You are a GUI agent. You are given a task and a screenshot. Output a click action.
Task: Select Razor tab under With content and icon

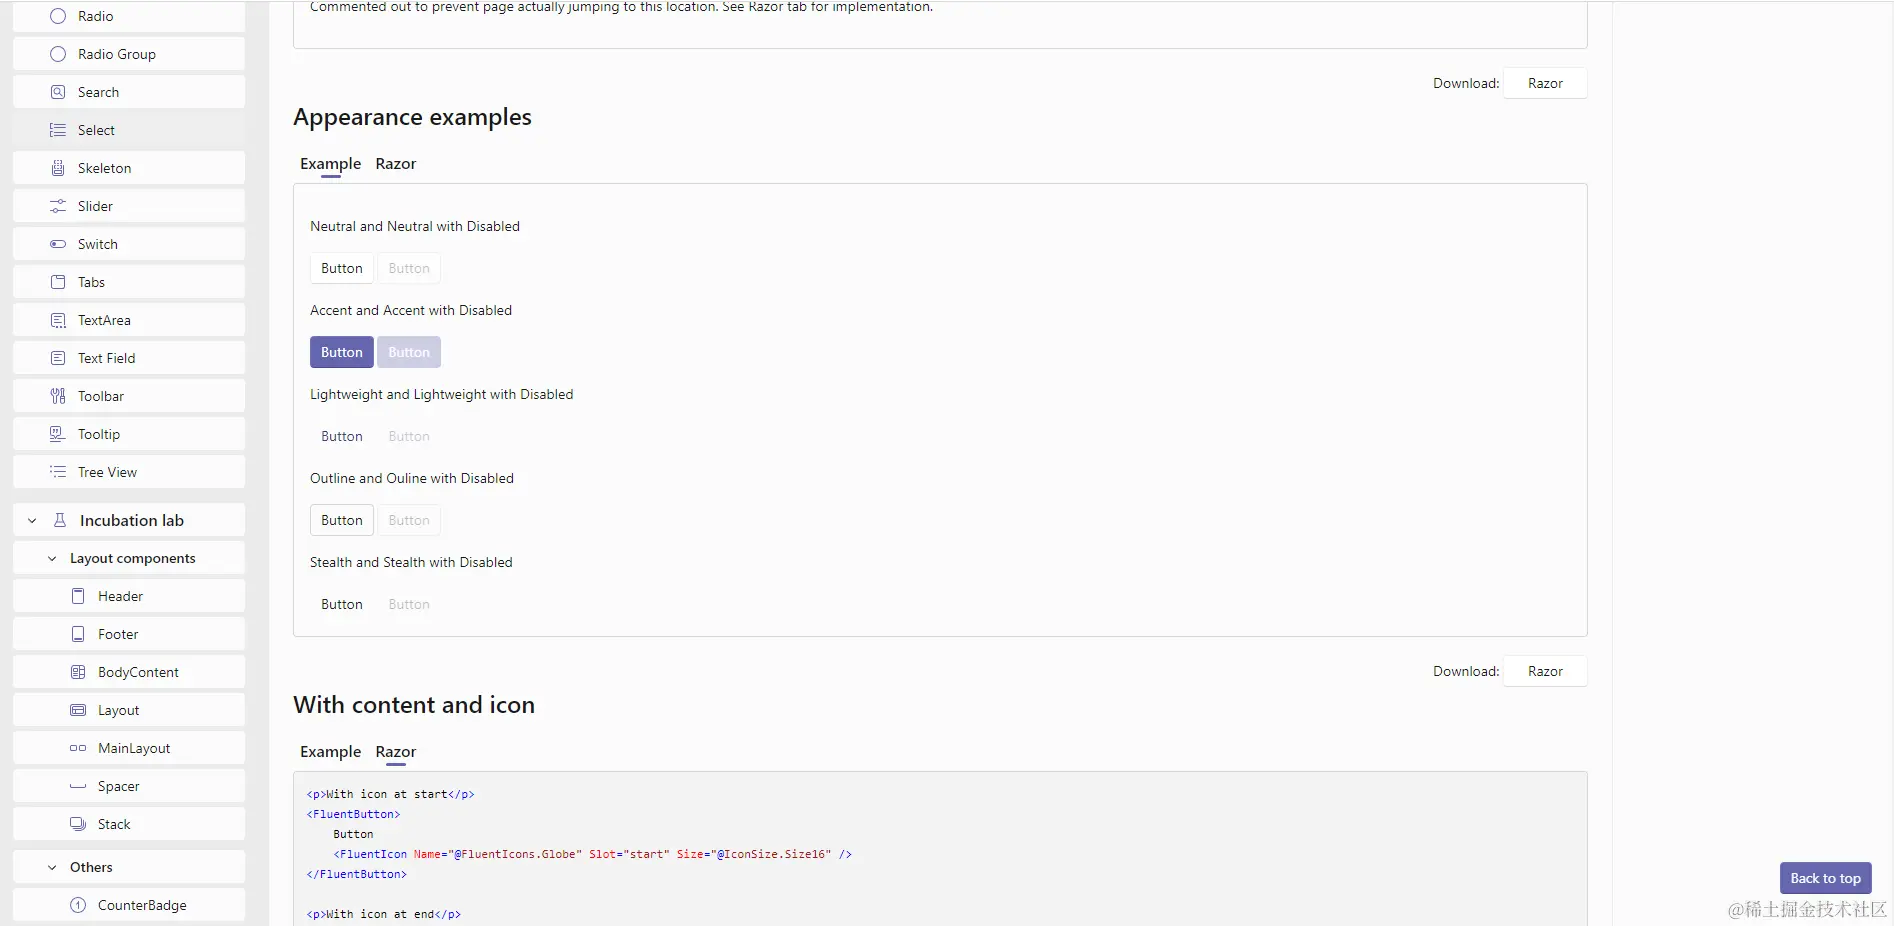pyautogui.click(x=396, y=752)
